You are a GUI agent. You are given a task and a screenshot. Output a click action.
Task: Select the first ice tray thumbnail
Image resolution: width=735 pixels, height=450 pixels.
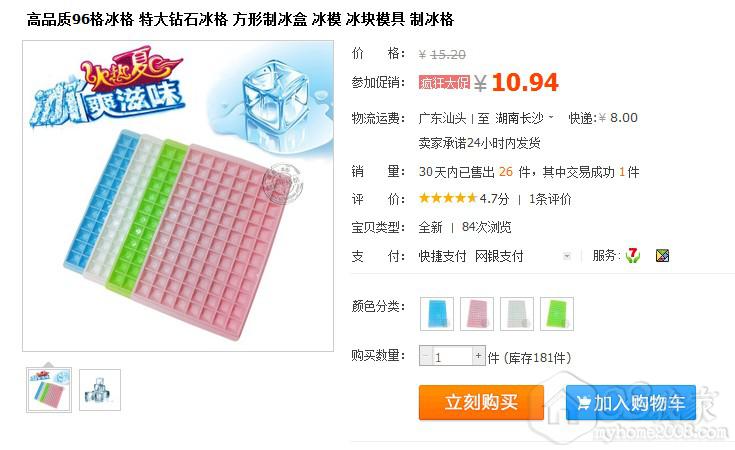pyautogui.click(x=49, y=390)
